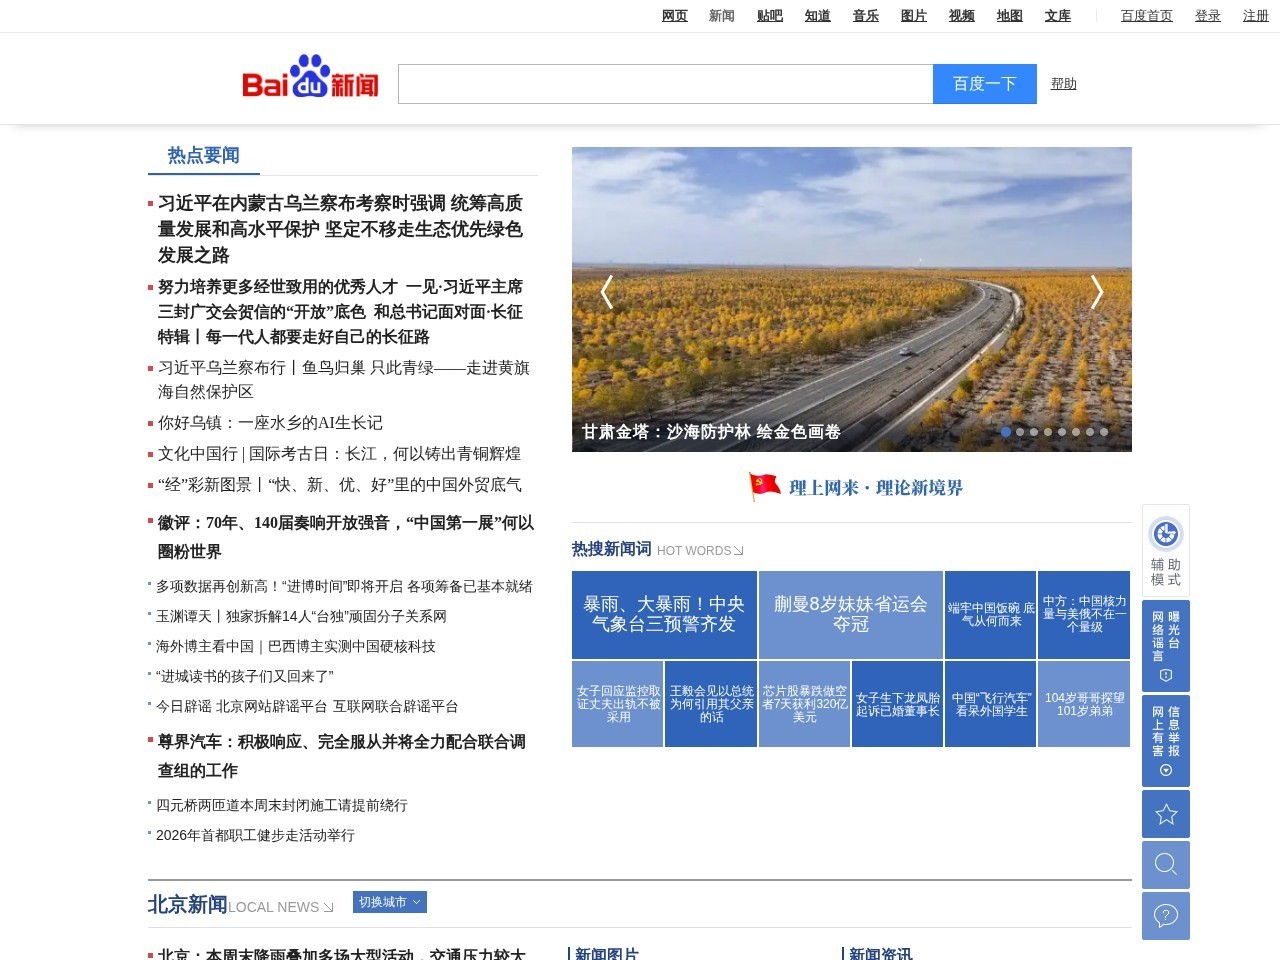Open the 网页 tab in top navigation

675,16
